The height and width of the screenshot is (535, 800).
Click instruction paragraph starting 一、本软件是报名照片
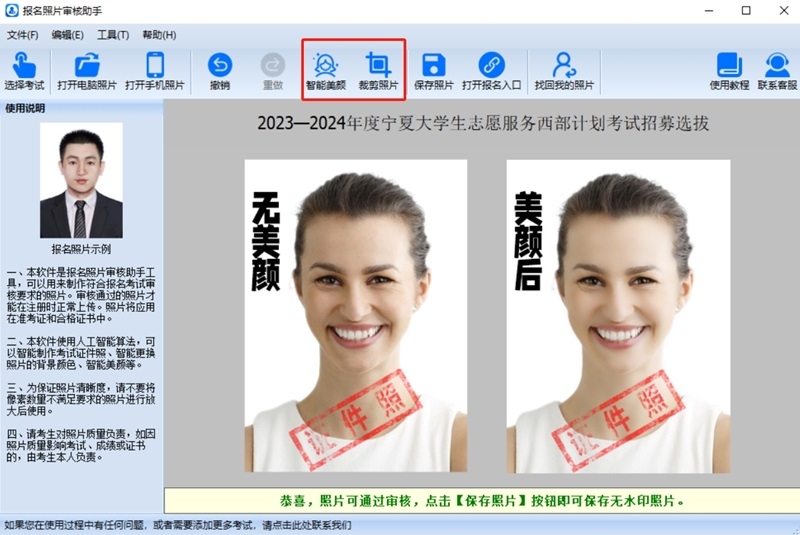[81, 295]
